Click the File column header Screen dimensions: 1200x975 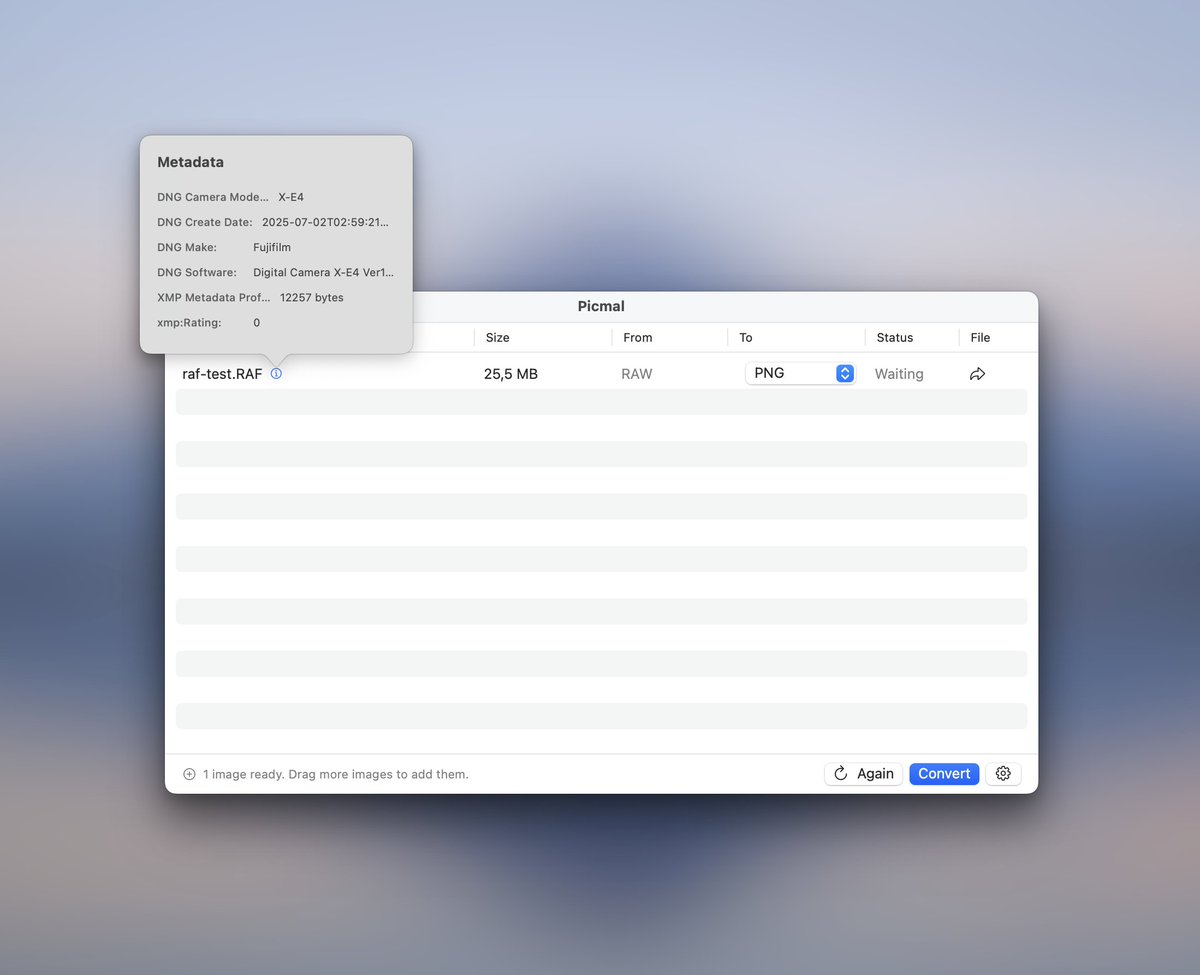tap(980, 337)
